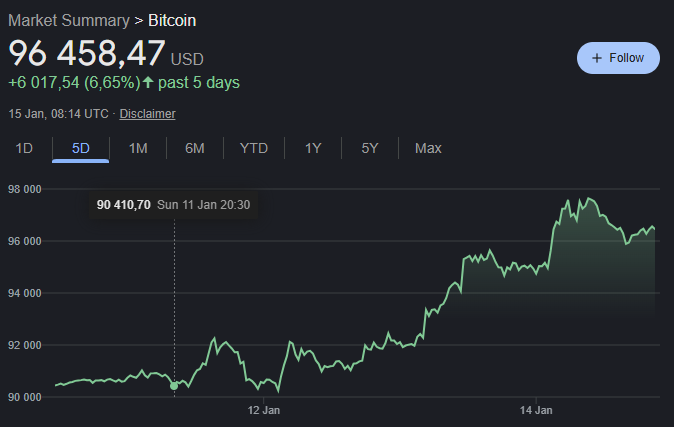
Task: Click the +6 017,54 (6,65%) change text
Action: [x=74, y=83]
